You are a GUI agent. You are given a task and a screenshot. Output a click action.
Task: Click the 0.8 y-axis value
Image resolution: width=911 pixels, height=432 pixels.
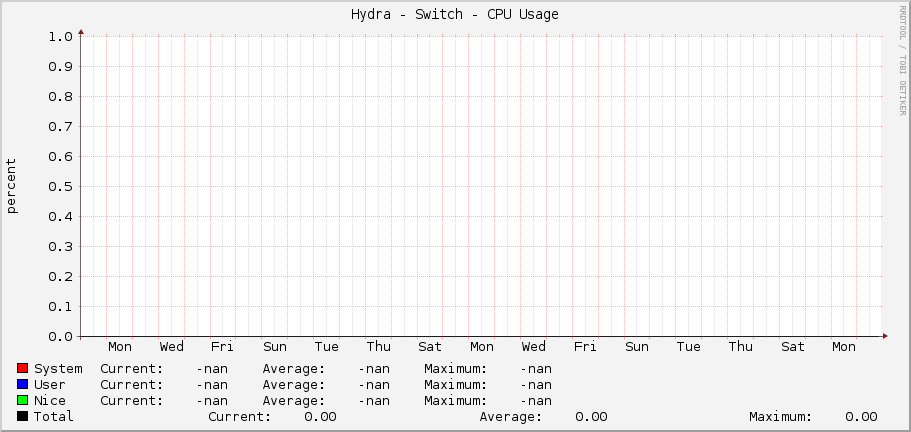(60, 96)
